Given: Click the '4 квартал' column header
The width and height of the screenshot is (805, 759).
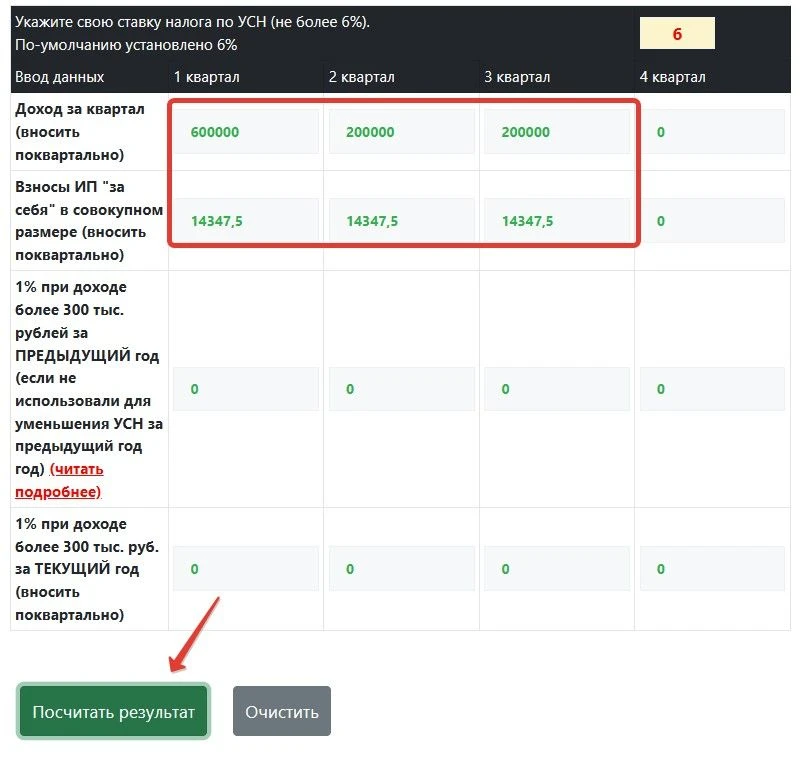Looking at the screenshot, I should pos(673,77).
